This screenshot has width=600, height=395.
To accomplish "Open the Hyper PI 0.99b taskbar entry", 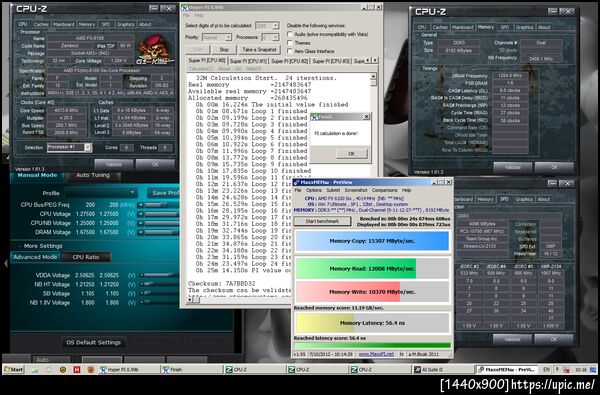I will click(x=129, y=370).
